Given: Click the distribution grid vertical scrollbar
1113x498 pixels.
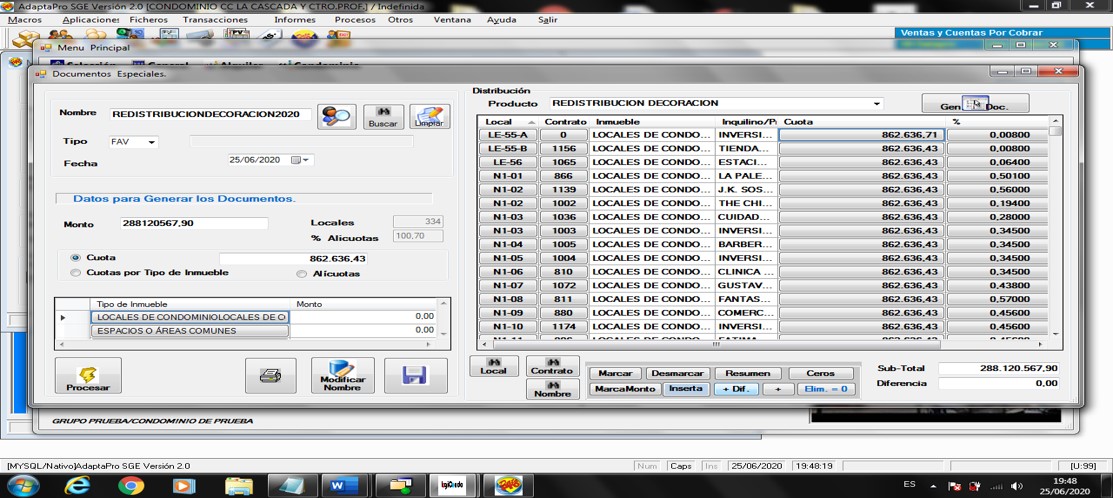Looking at the screenshot, I should click(1056, 227).
